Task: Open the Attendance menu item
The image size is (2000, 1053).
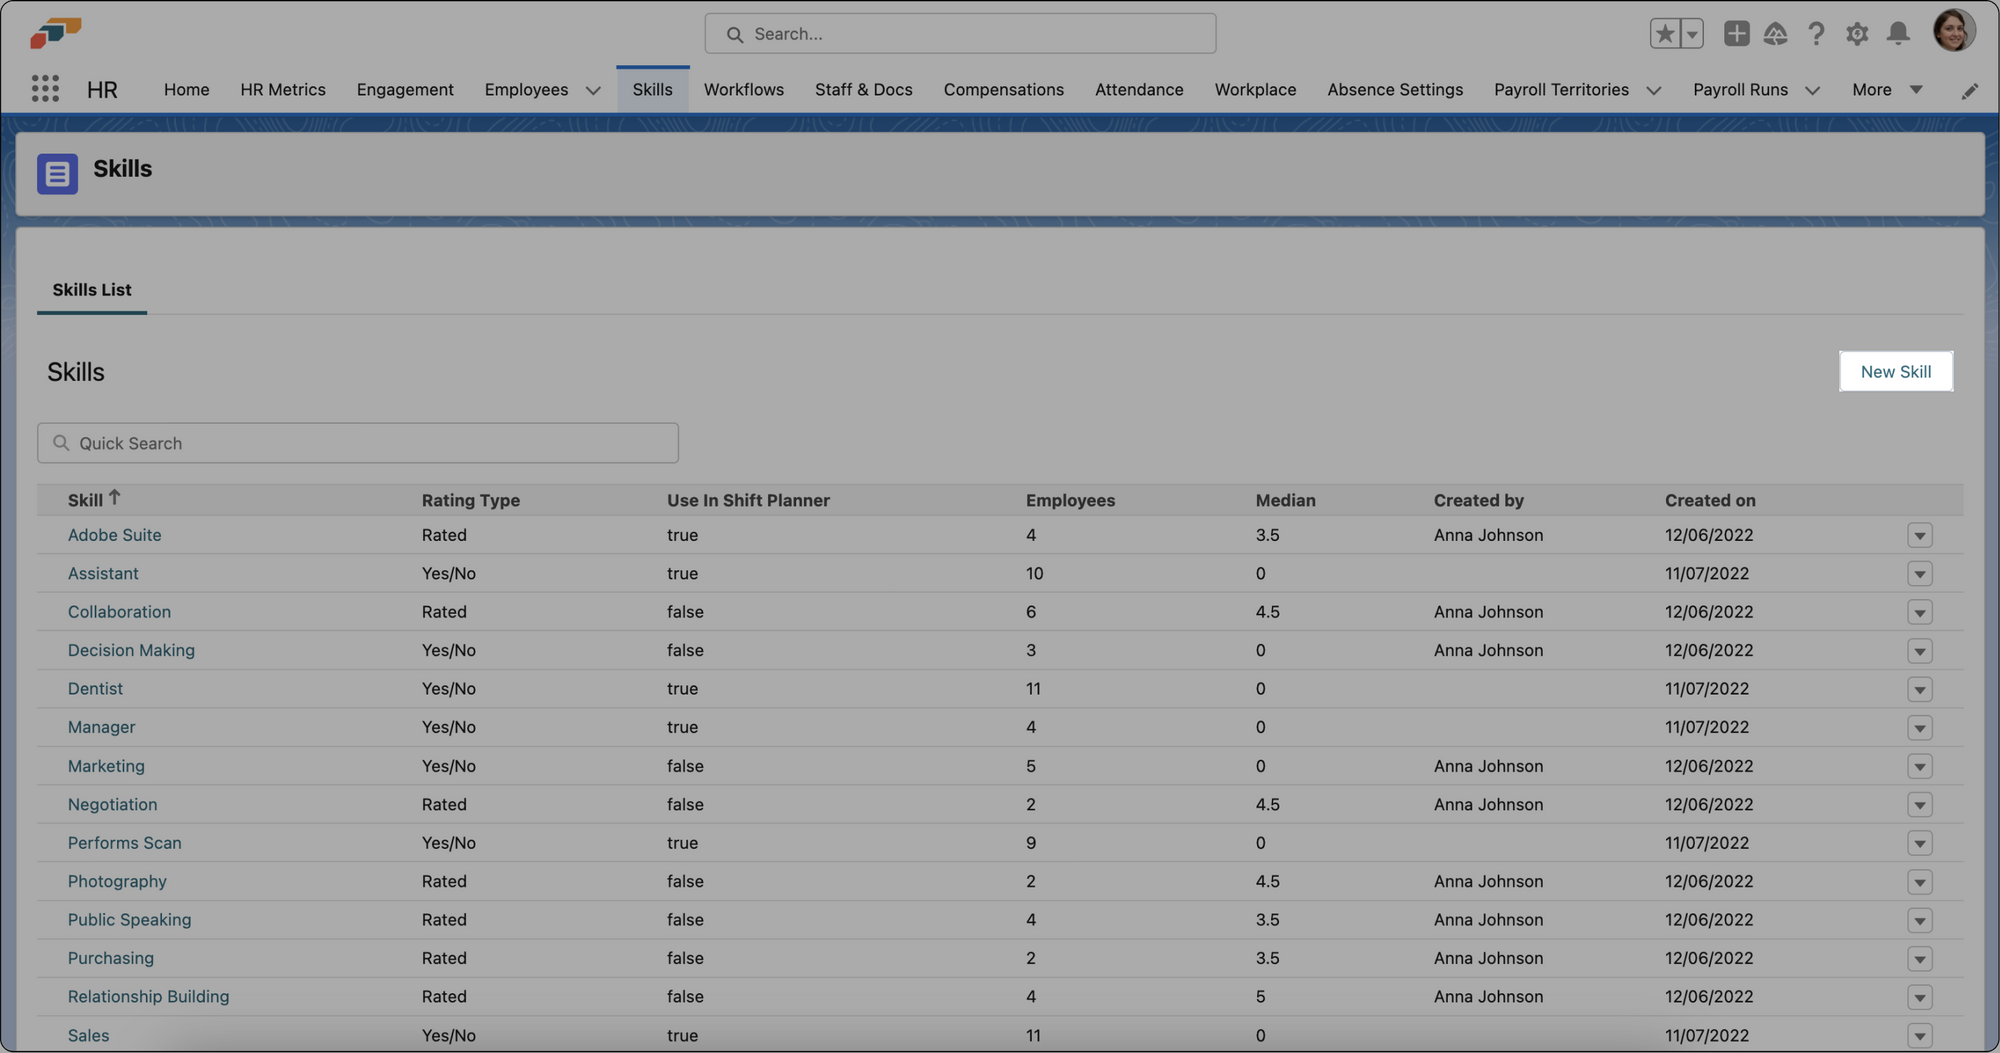Action: pyautogui.click(x=1139, y=89)
